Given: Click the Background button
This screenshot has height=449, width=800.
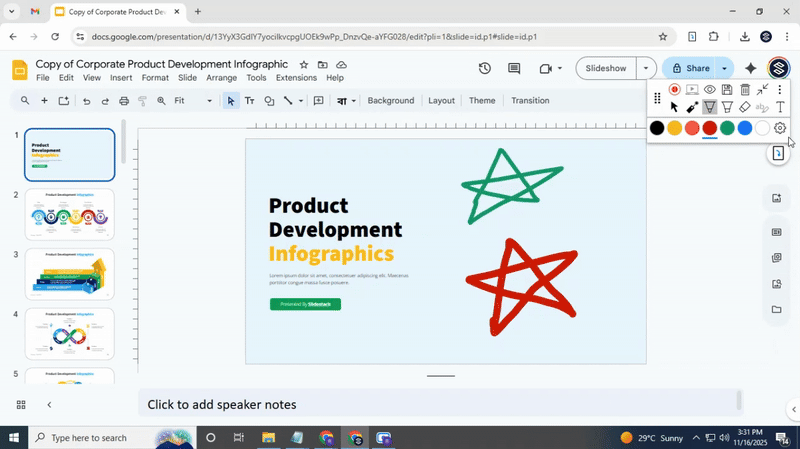Looking at the screenshot, I should pos(390,101).
